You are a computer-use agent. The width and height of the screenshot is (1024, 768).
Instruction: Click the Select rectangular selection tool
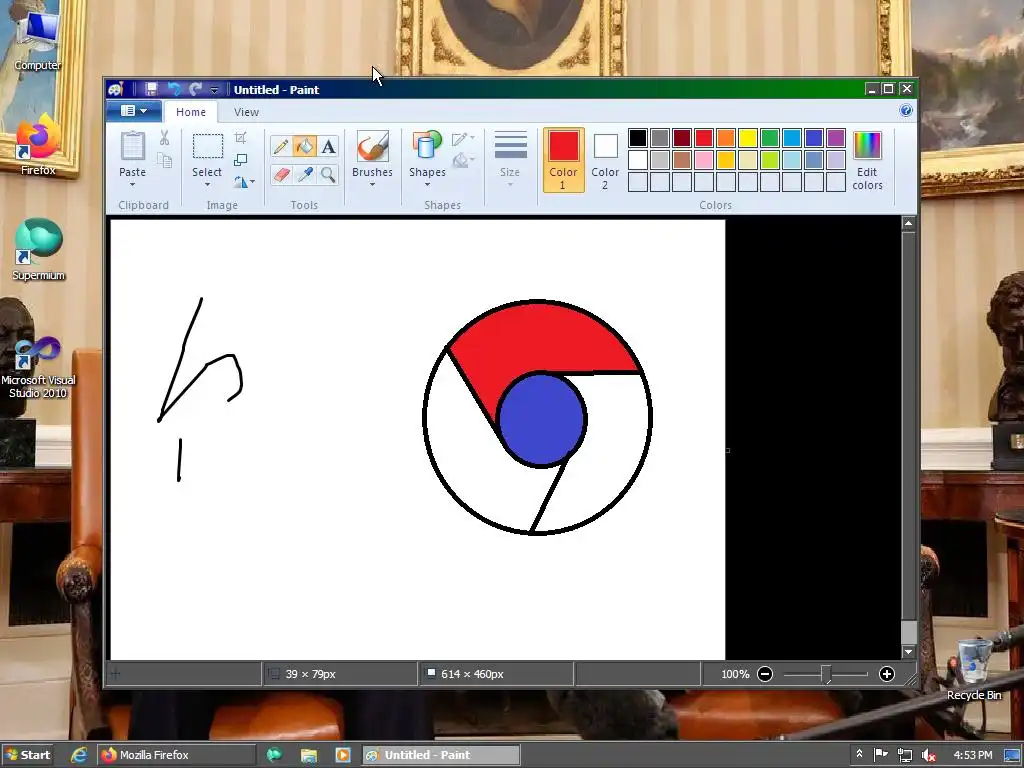(207, 146)
